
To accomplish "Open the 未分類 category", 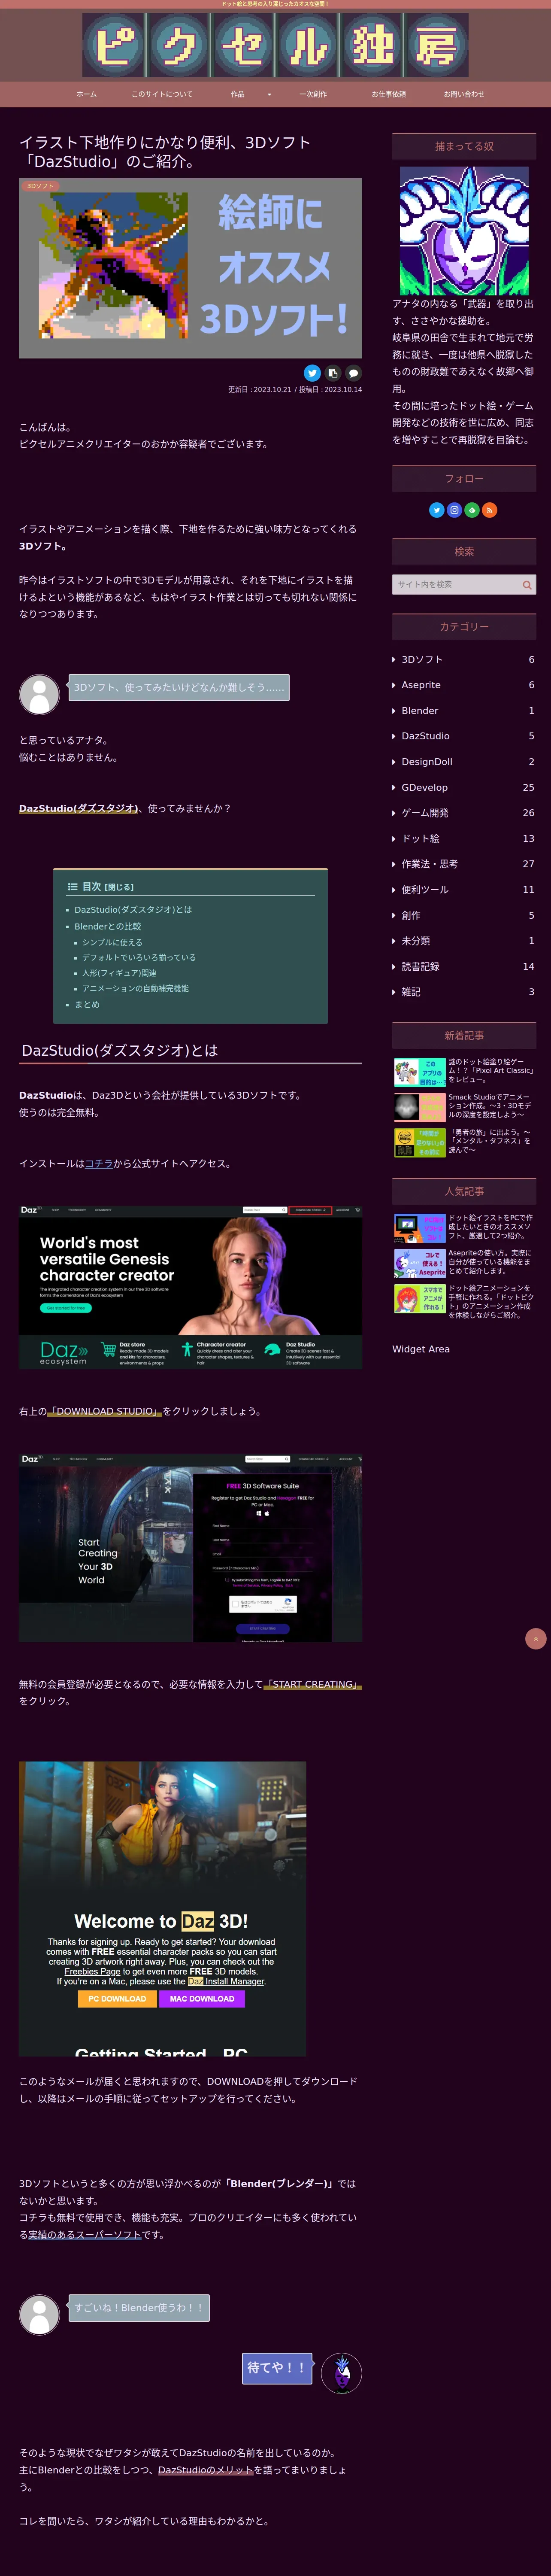I will point(464,941).
